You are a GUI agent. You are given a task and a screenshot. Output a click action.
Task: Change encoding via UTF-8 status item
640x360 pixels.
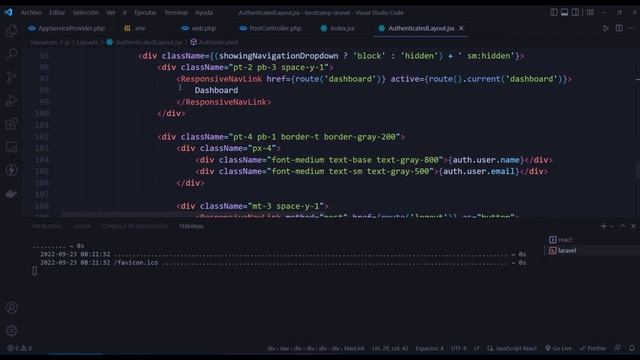coord(458,348)
